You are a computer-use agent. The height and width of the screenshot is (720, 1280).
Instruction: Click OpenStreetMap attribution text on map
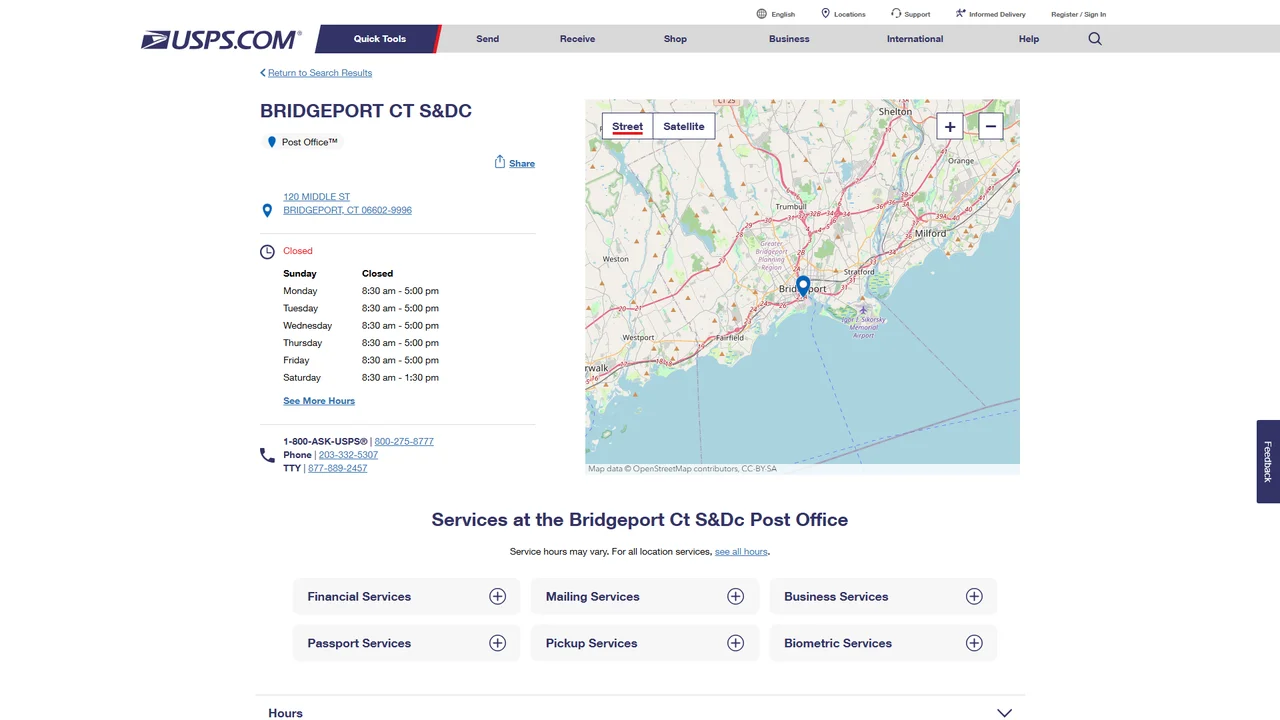[x=682, y=469]
